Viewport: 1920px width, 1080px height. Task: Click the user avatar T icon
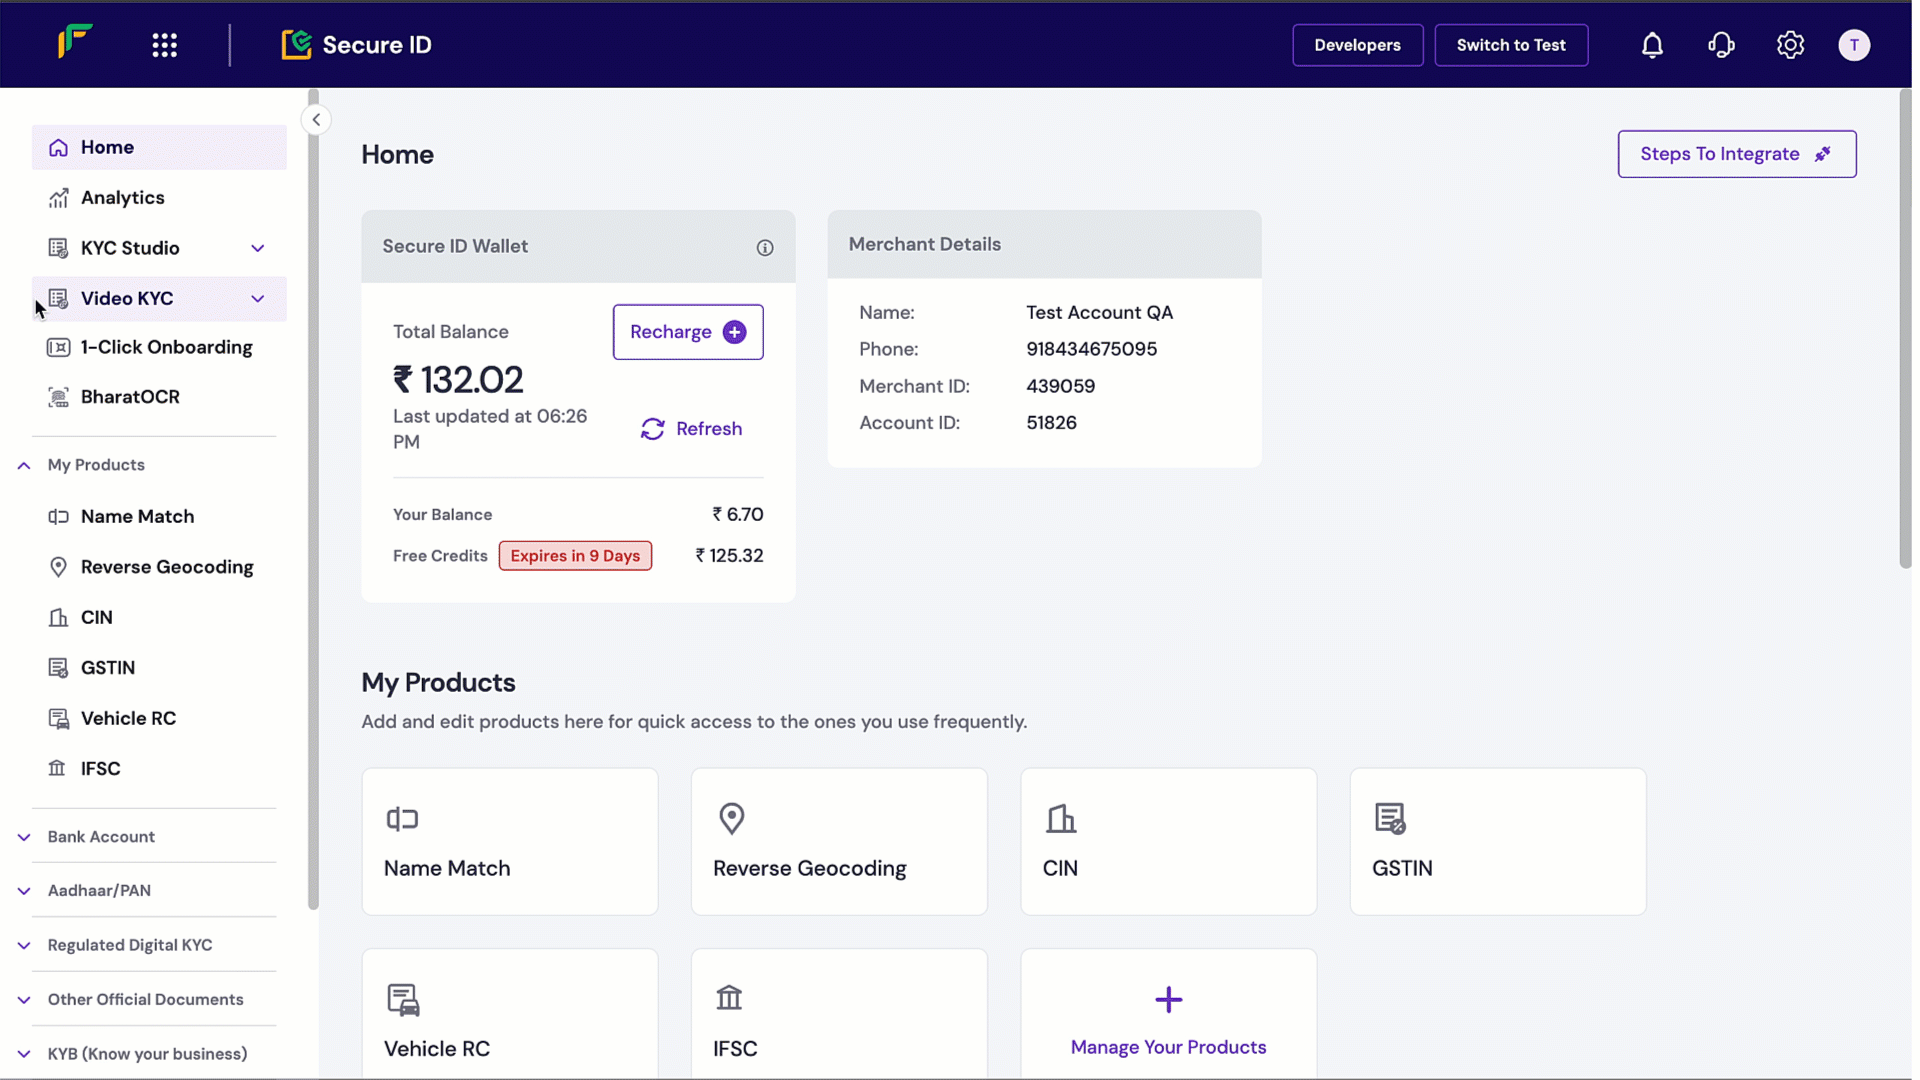tap(1854, 45)
